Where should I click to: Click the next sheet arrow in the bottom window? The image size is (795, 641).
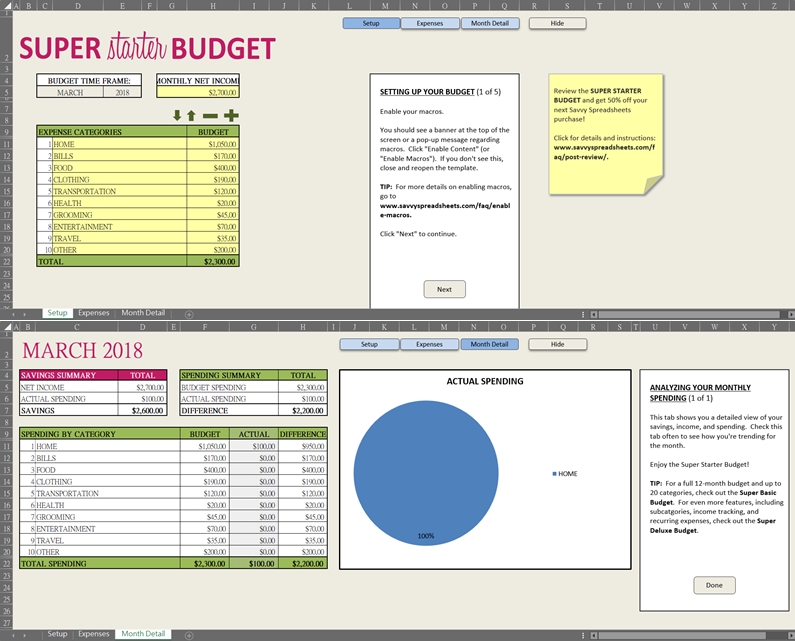pos(24,635)
